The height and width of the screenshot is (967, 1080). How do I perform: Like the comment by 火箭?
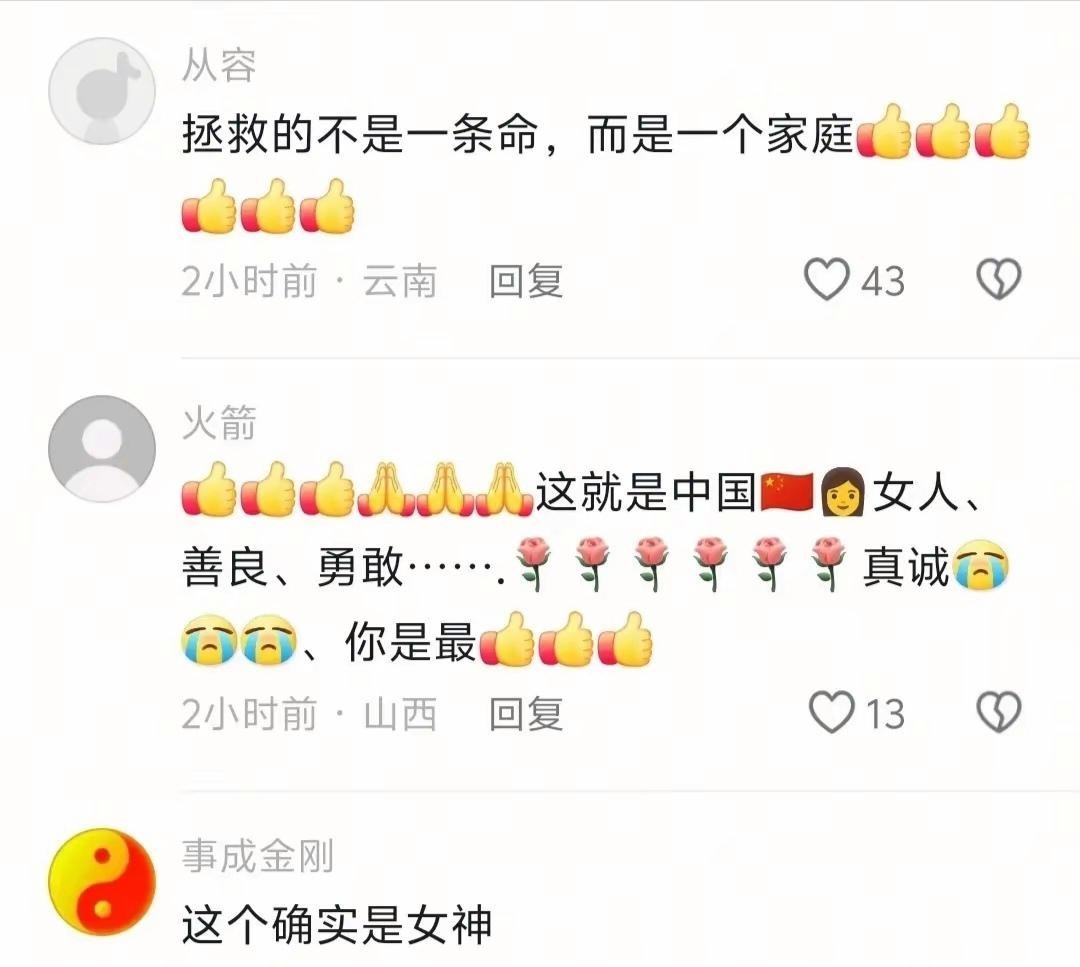(x=831, y=712)
